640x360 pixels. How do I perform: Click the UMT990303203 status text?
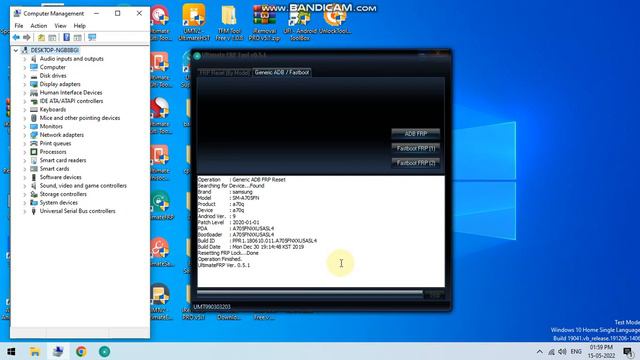(212, 307)
